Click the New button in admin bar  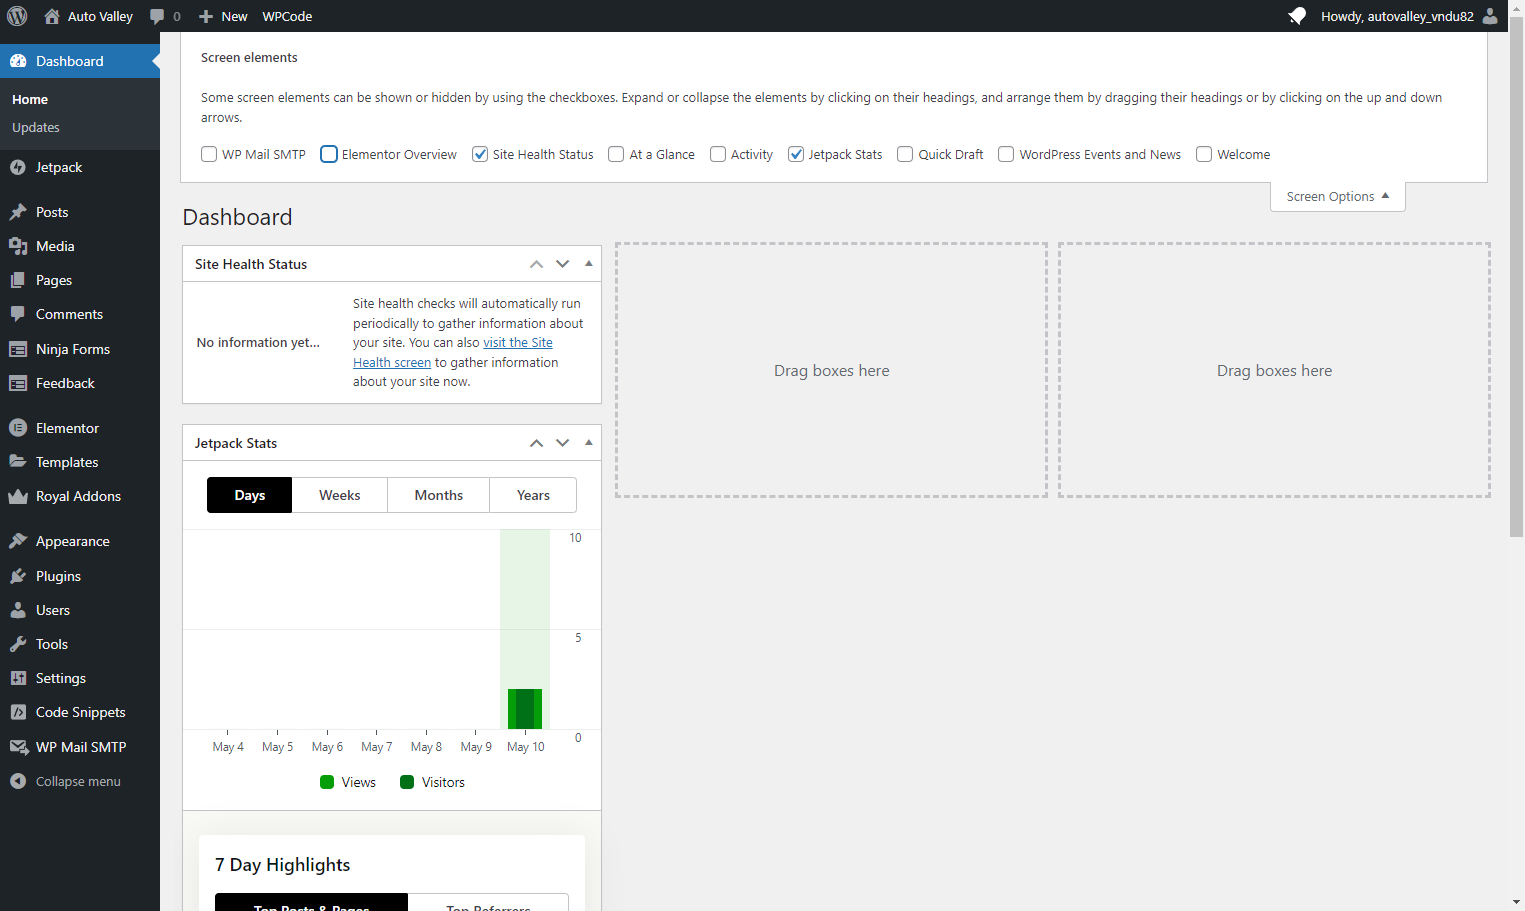coord(223,16)
